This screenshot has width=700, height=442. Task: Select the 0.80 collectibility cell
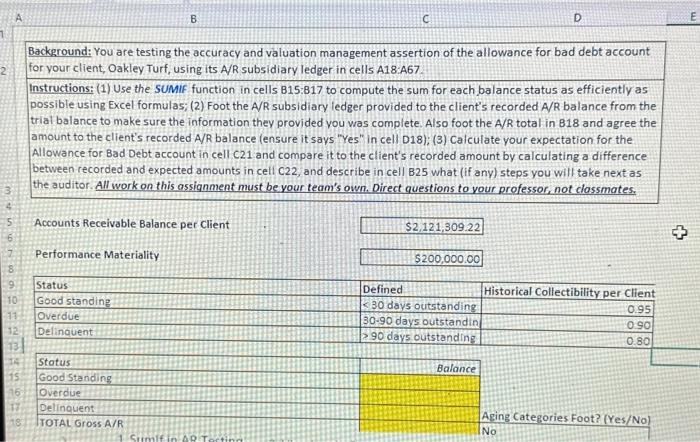click(x=567, y=341)
